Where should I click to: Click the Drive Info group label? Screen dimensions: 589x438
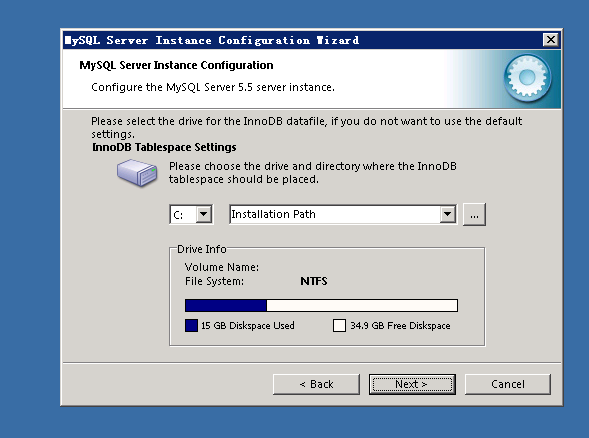202,249
